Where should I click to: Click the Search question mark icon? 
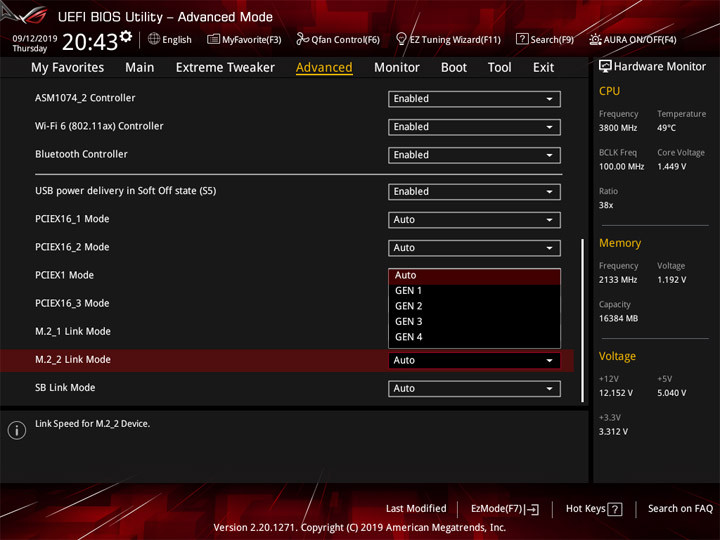(x=522, y=39)
